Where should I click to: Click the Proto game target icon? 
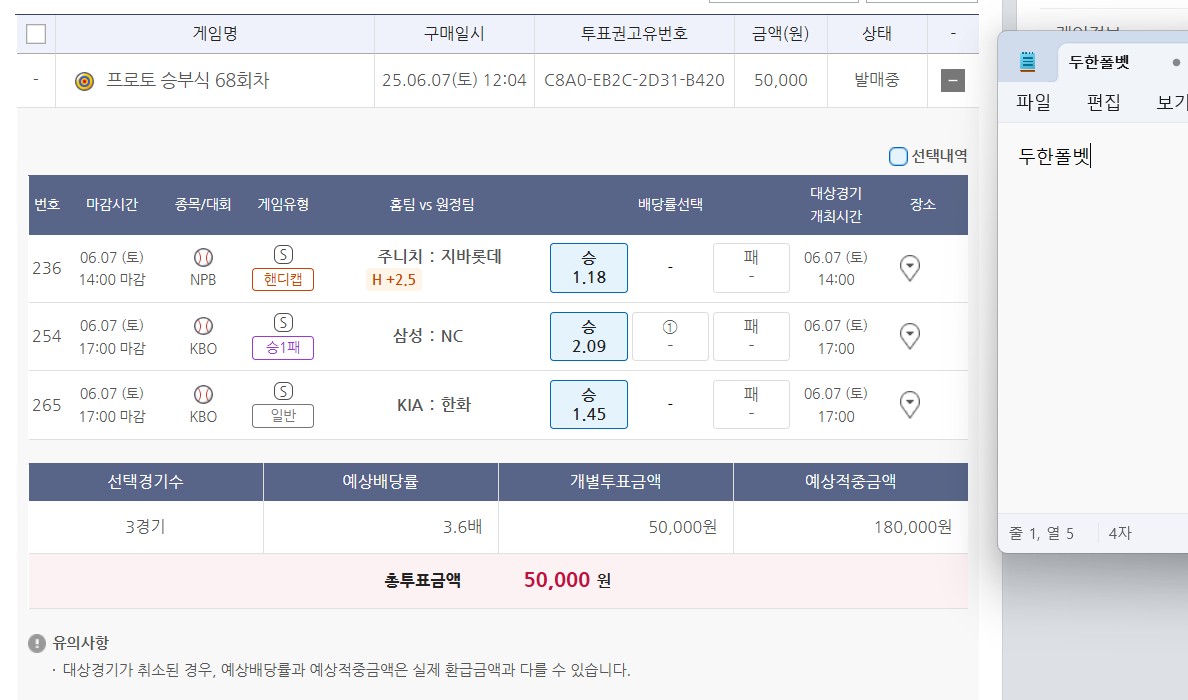[x=85, y=81]
